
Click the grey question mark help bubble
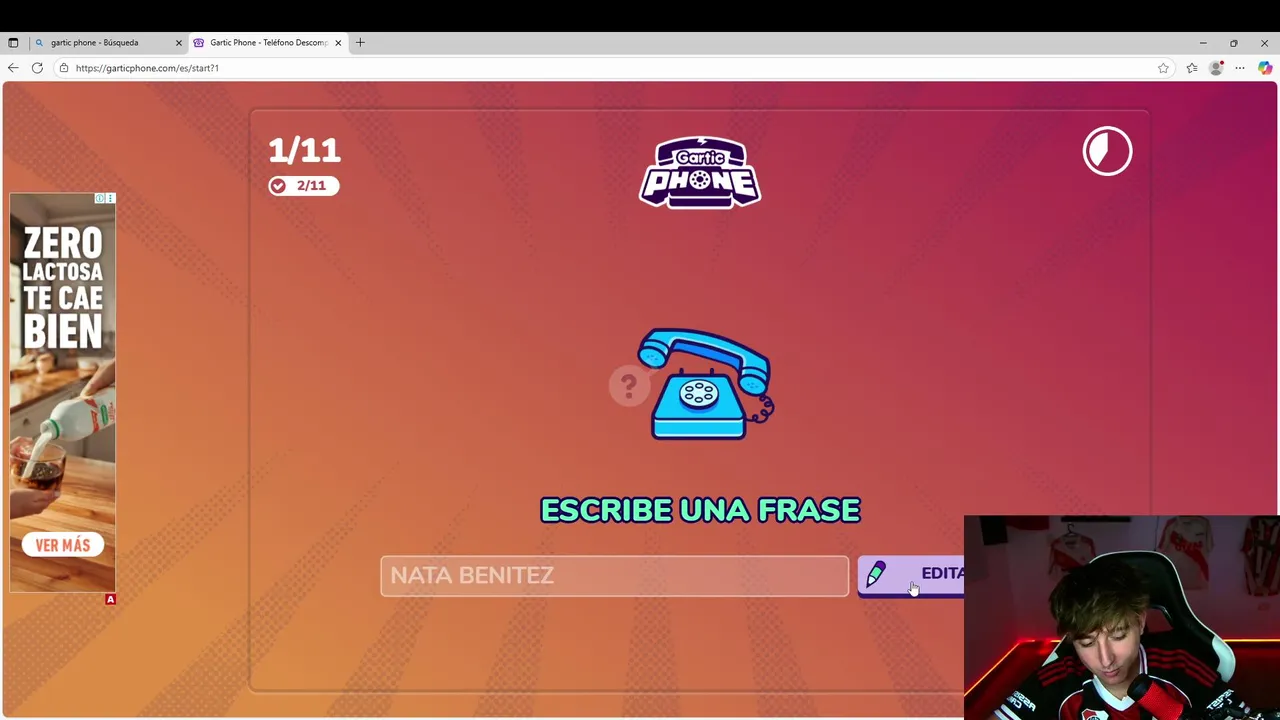click(x=629, y=385)
